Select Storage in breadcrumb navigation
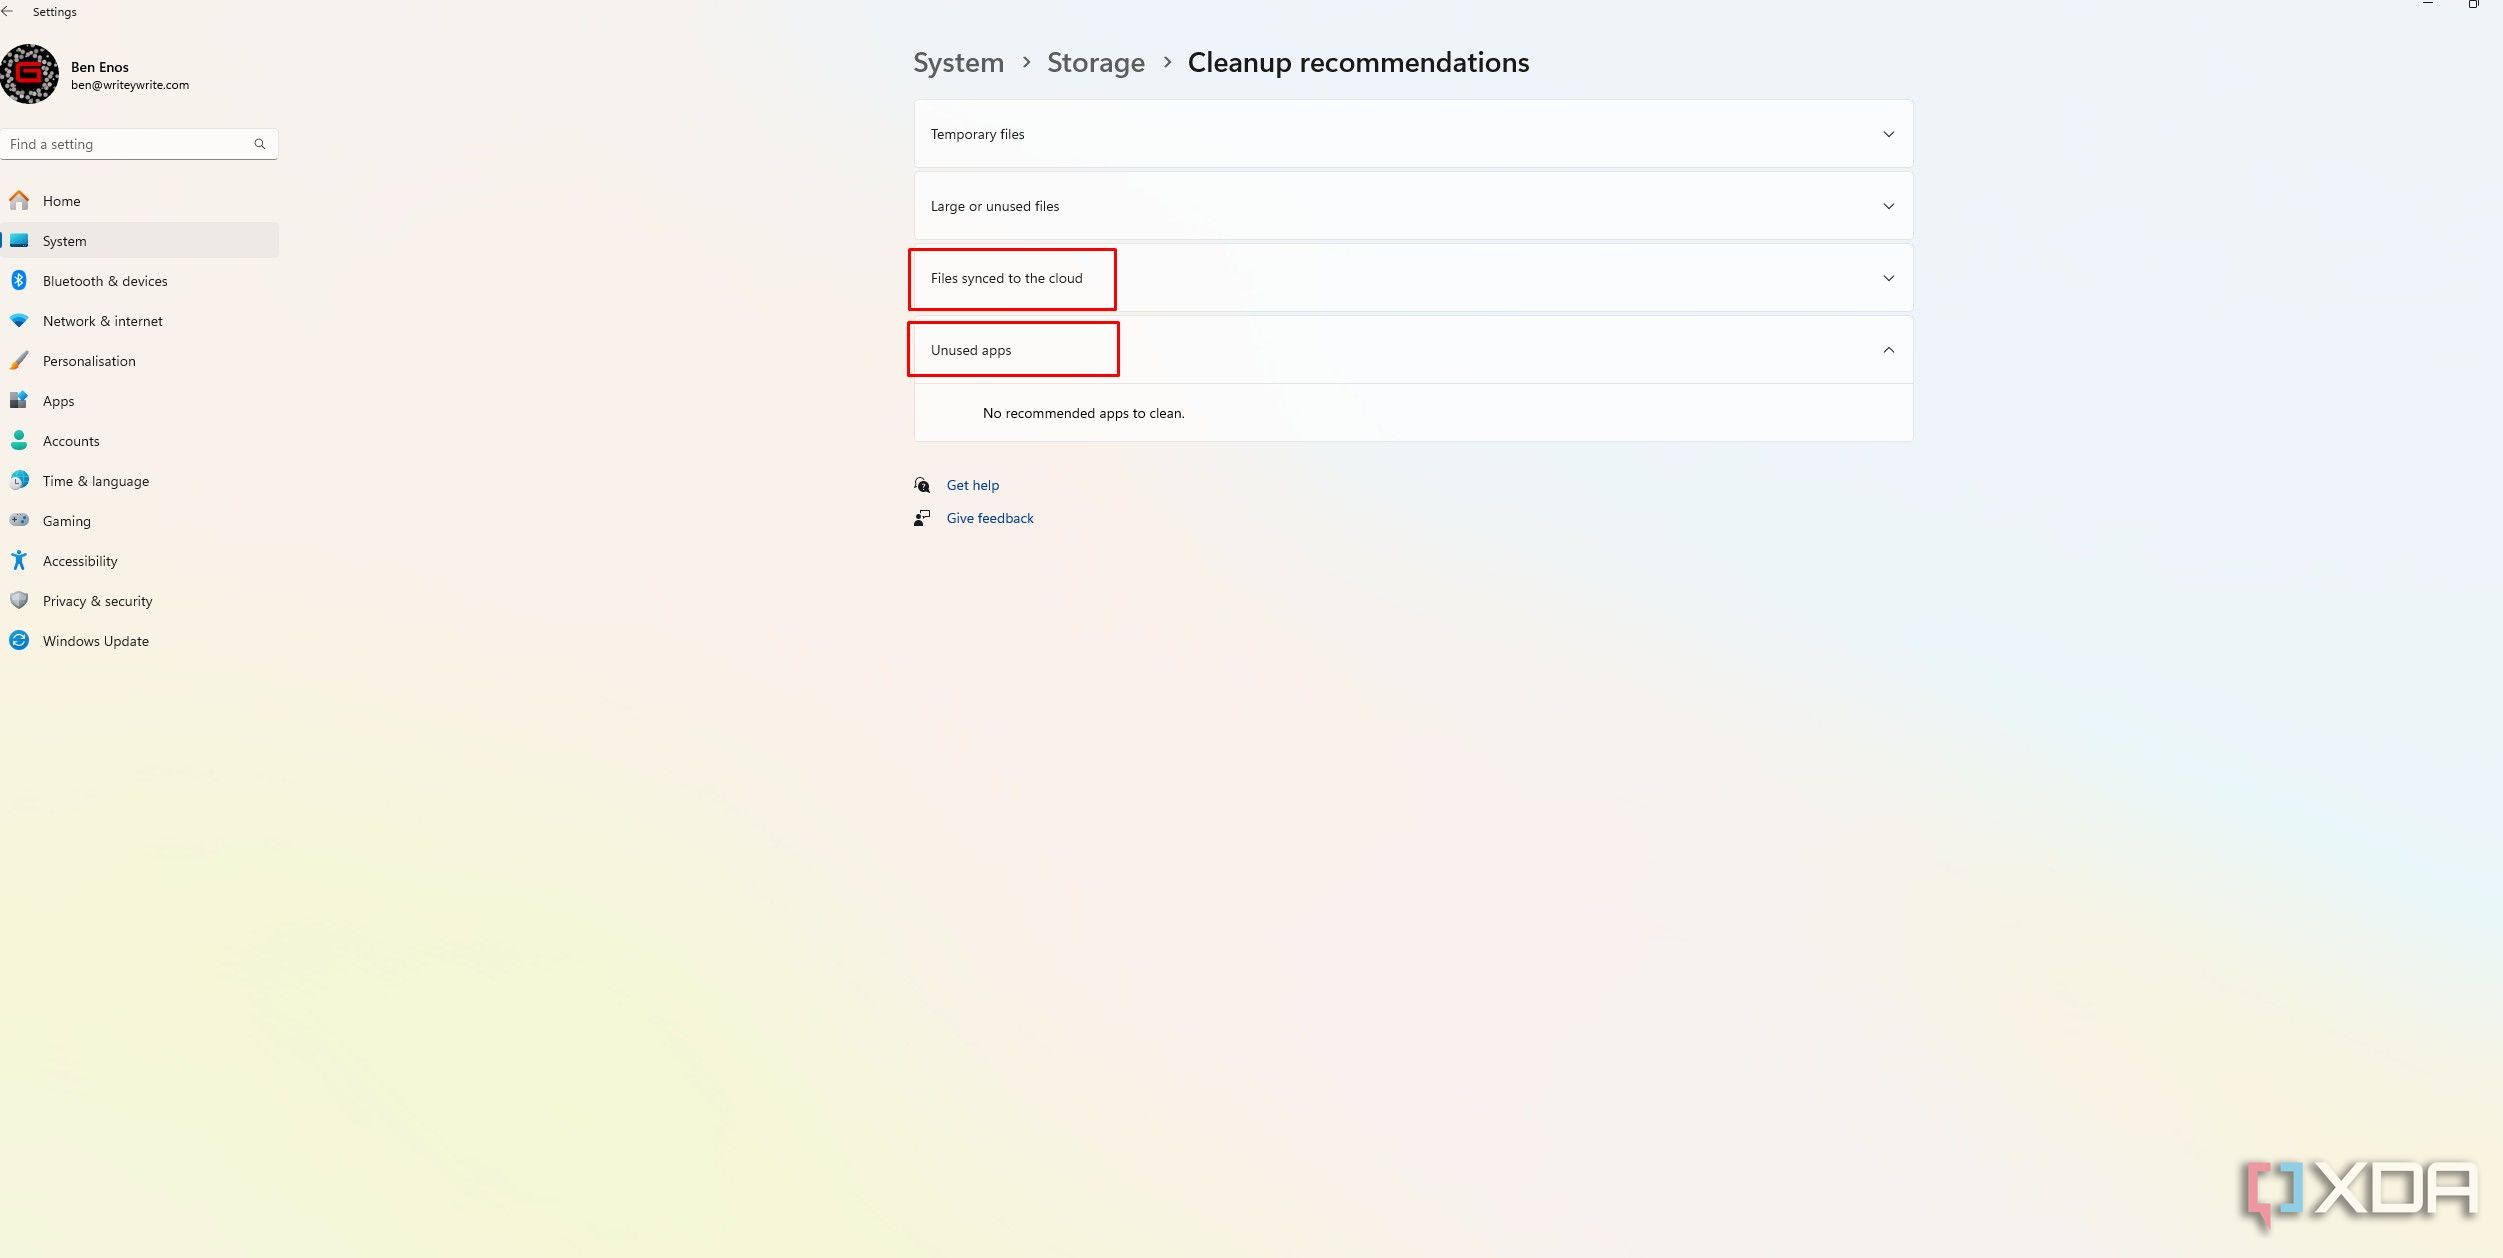Screen dimensions: 2503x1258 1096,61
